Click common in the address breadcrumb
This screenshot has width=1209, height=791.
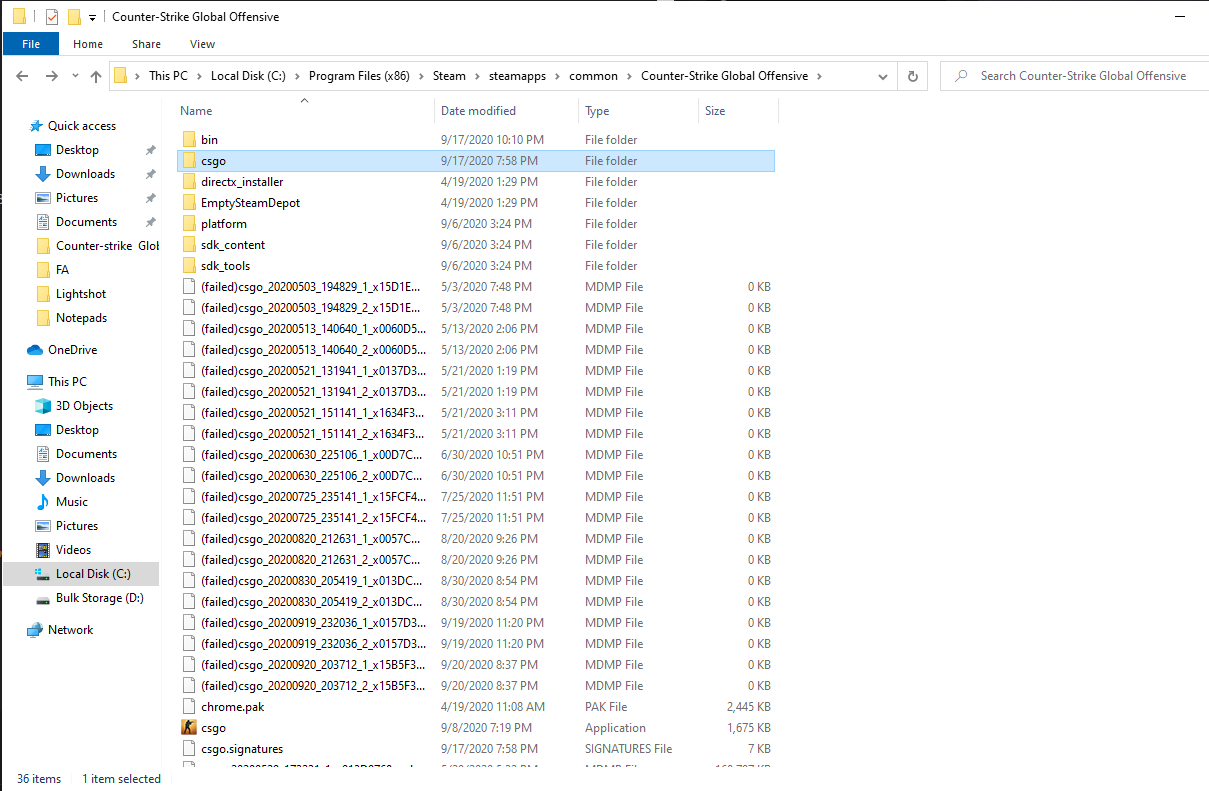[594, 76]
